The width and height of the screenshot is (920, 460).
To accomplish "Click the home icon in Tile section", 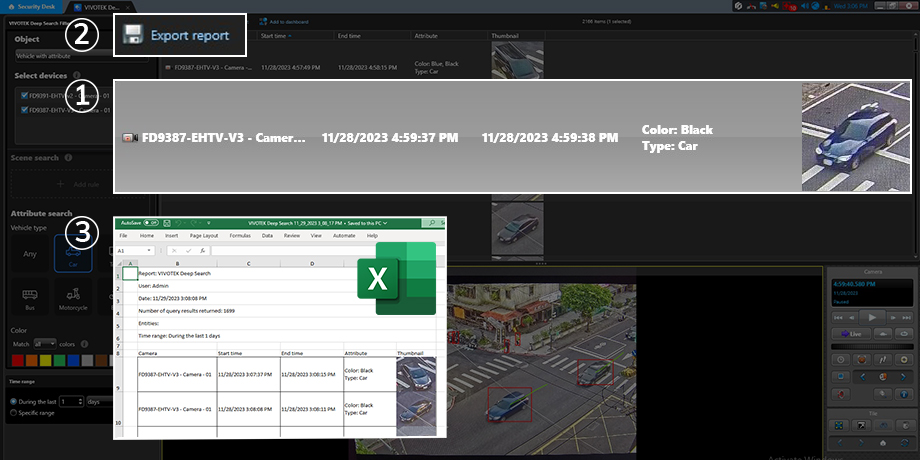I will point(884,442).
